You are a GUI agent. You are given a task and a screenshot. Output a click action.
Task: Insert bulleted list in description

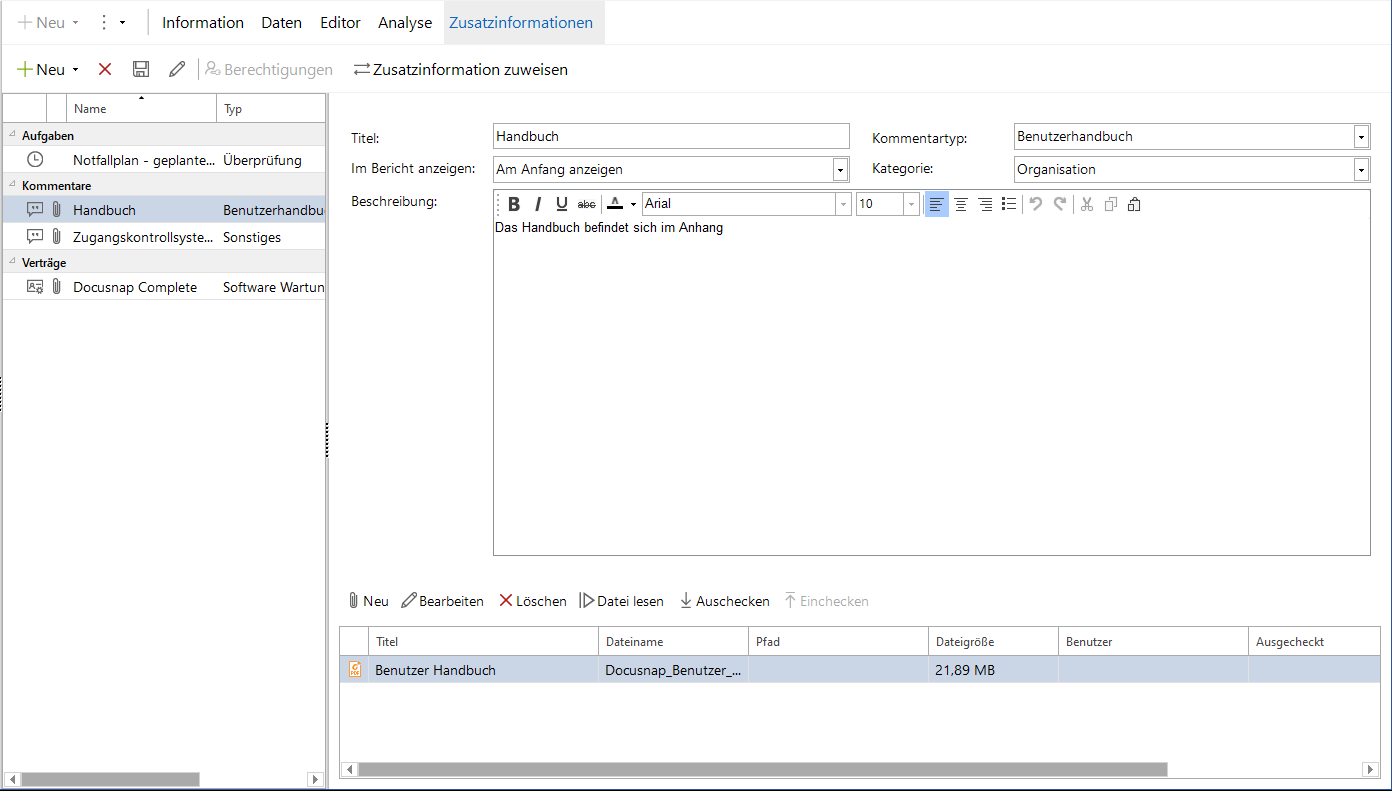click(x=1009, y=204)
